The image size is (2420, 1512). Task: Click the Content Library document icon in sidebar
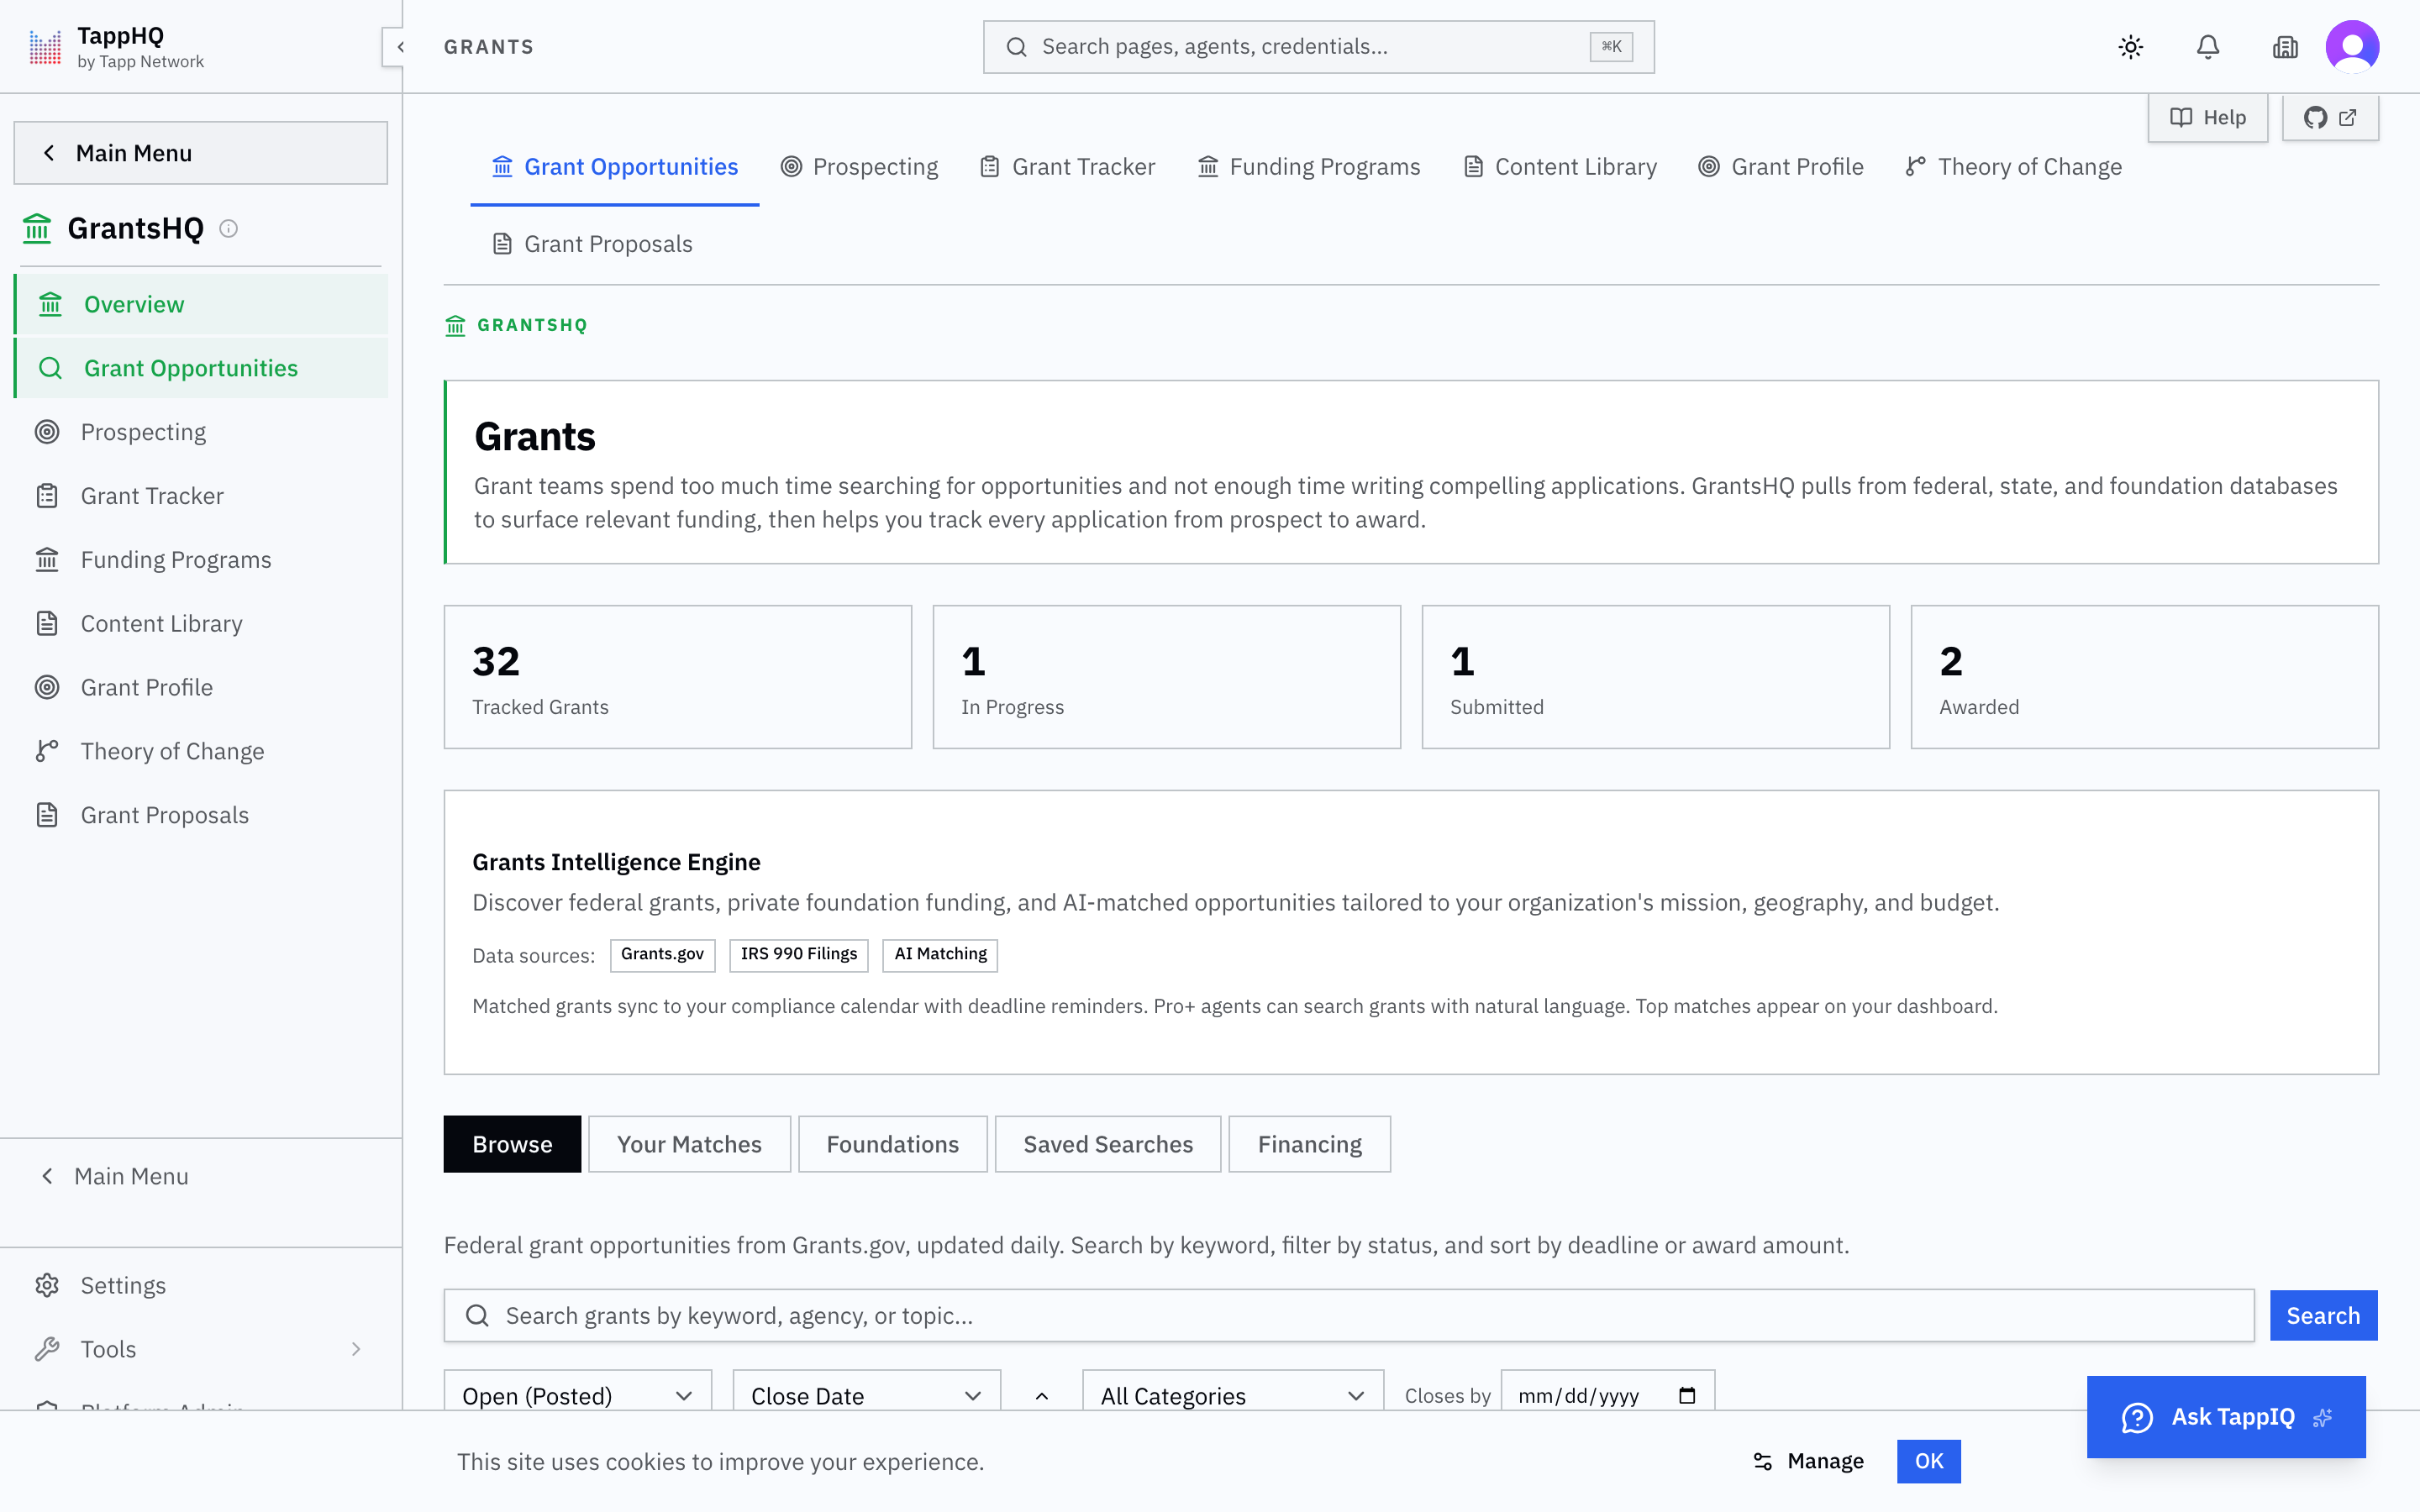pos(47,624)
